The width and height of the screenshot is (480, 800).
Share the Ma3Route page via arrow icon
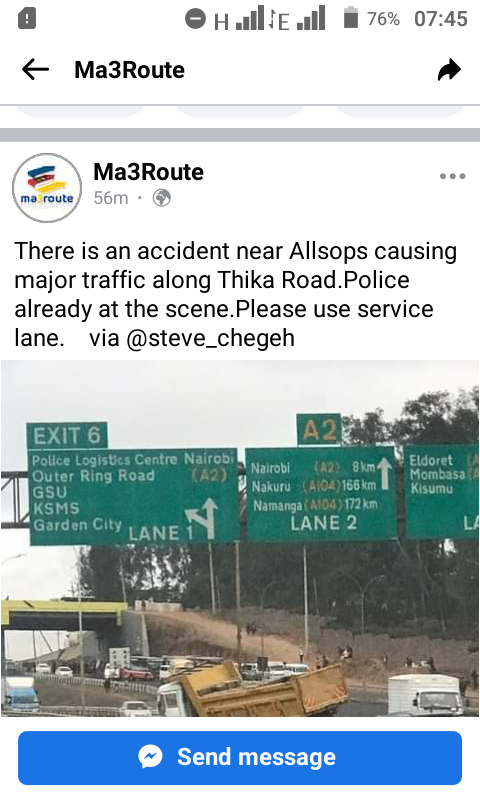[x=449, y=70]
